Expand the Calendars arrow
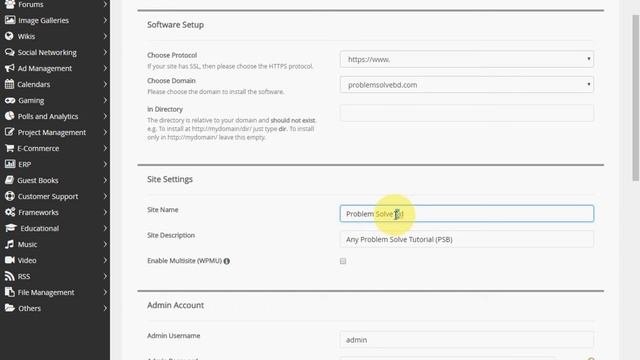Viewport: 640px width, 360px height. pyautogui.click(x=105, y=84)
